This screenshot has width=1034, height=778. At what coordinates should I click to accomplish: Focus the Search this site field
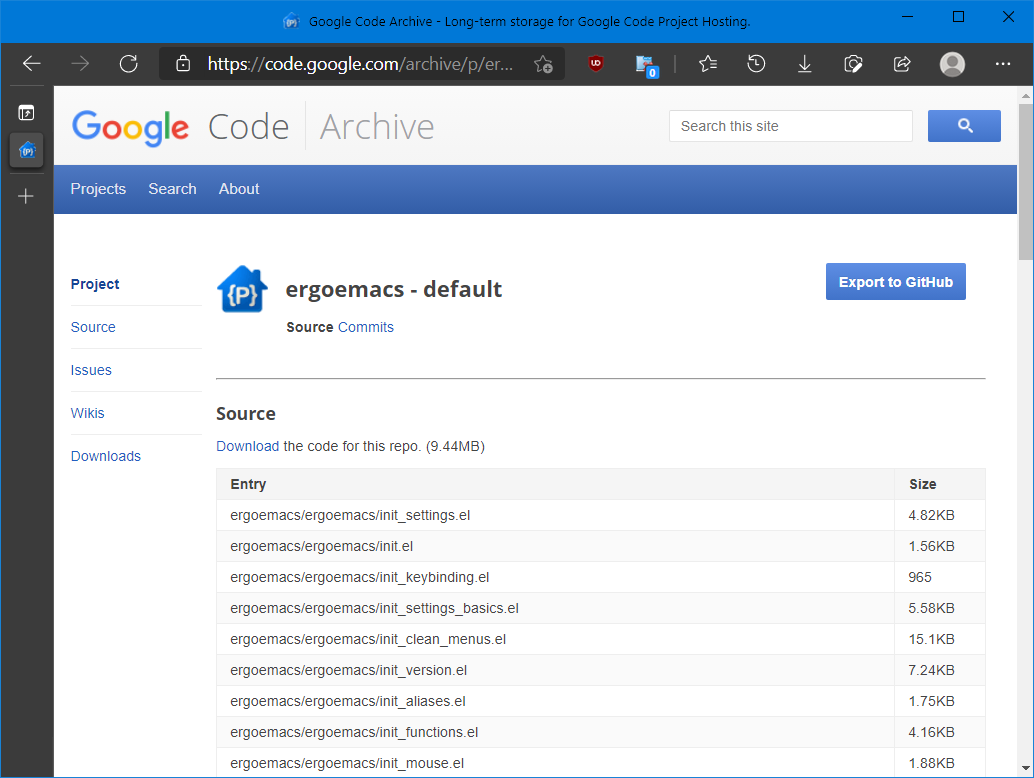(791, 126)
